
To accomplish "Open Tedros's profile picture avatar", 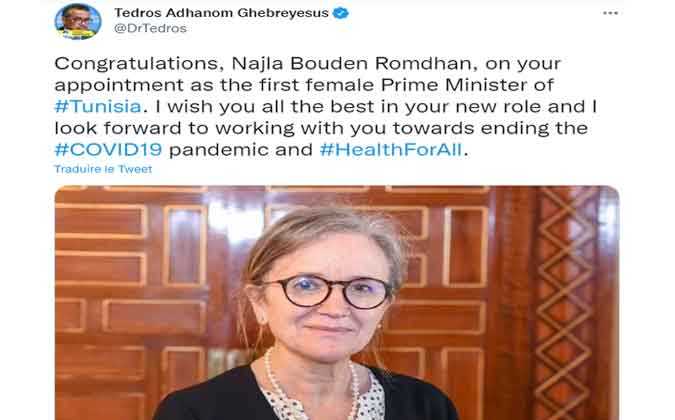I will click(78, 21).
